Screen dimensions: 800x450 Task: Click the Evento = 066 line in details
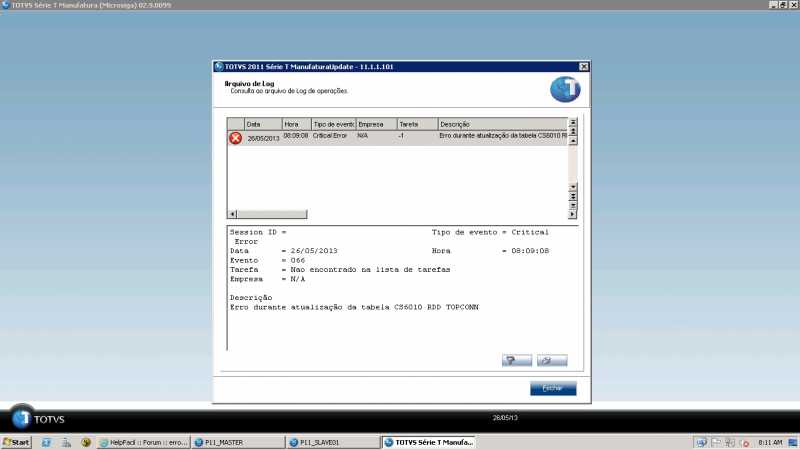(267, 260)
